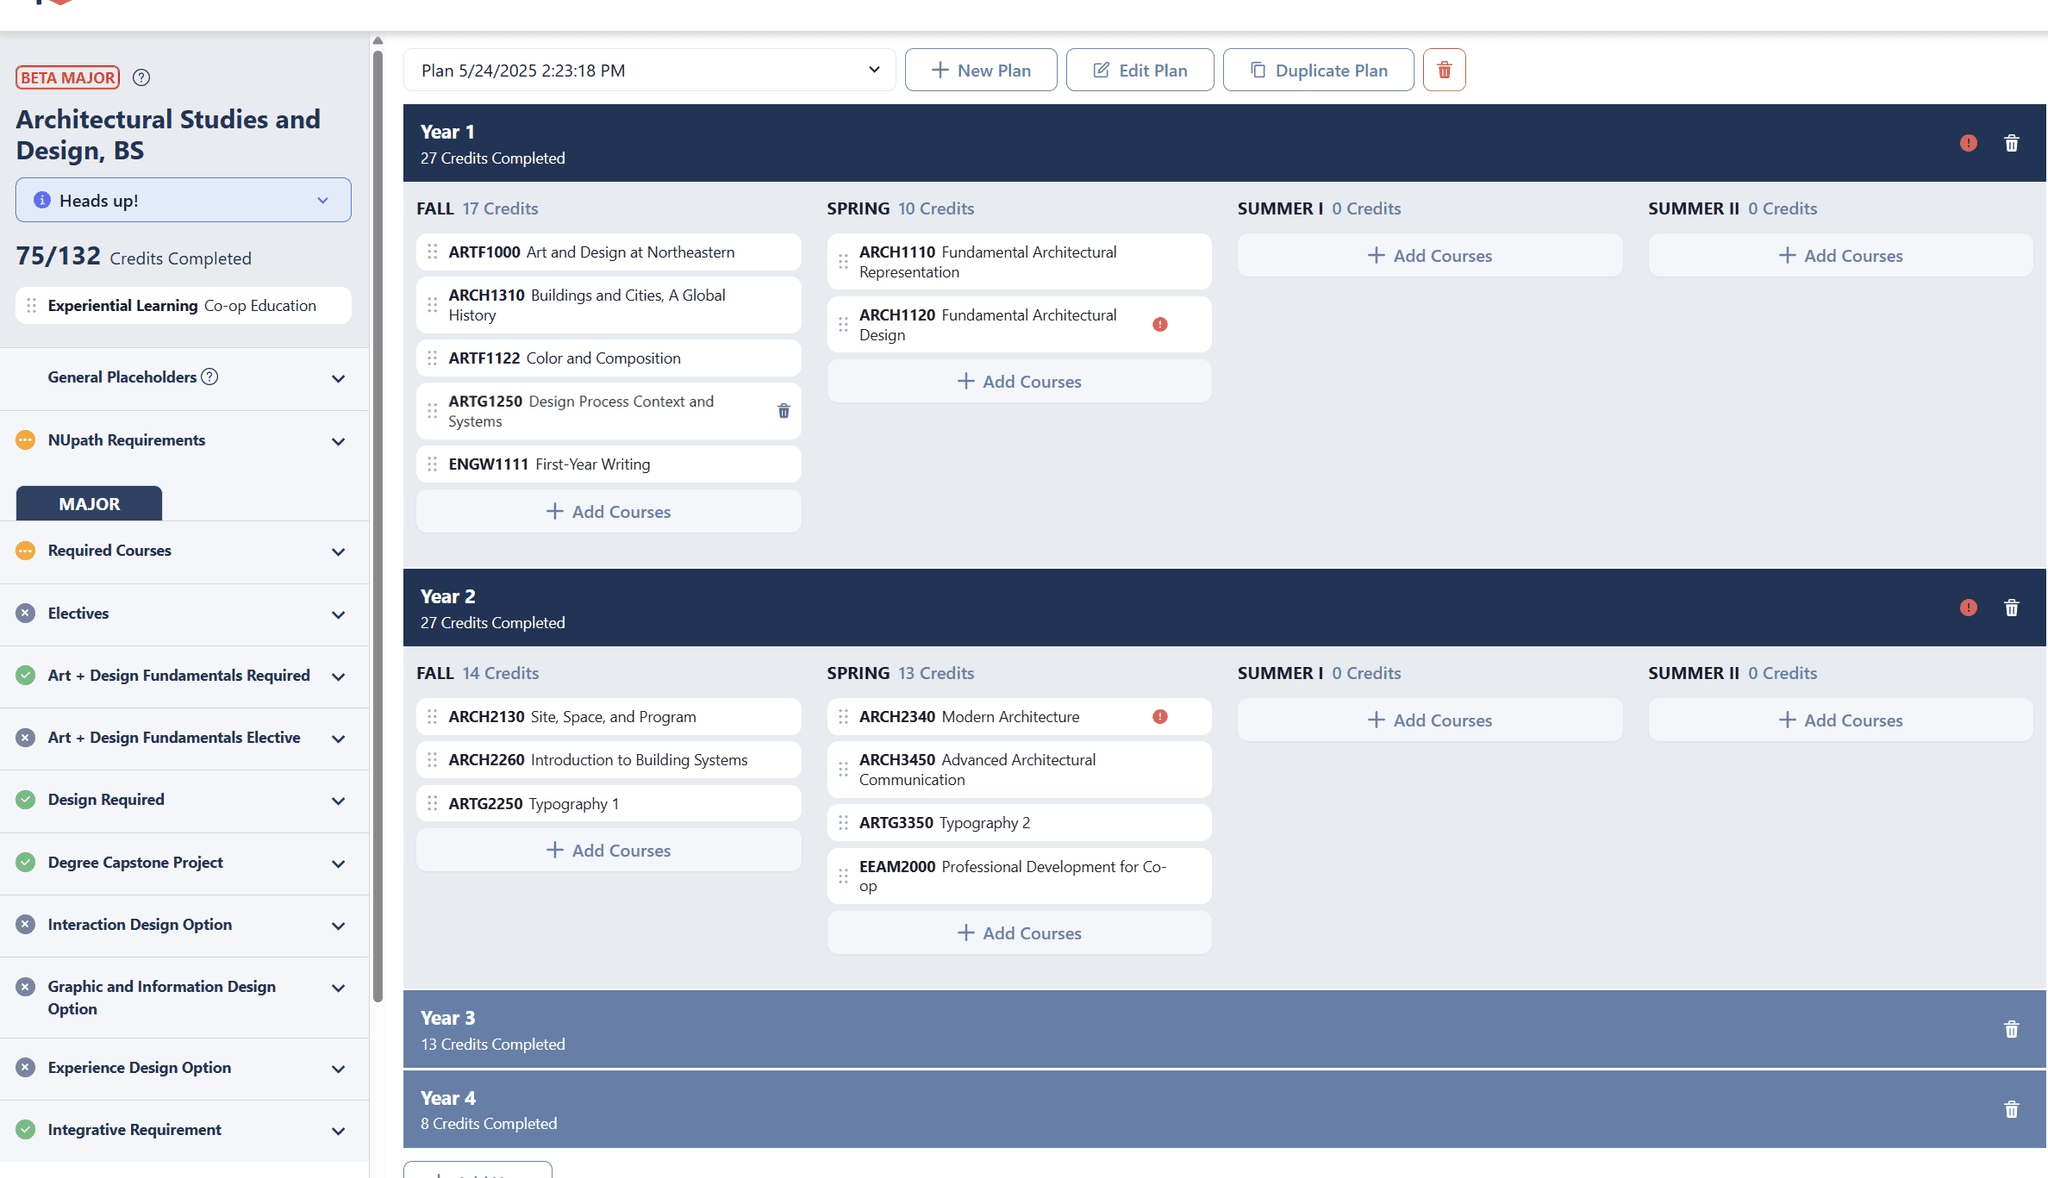Select the MAJOR tab
The height and width of the screenshot is (1178, 2048).
click(x=88, y=503)
